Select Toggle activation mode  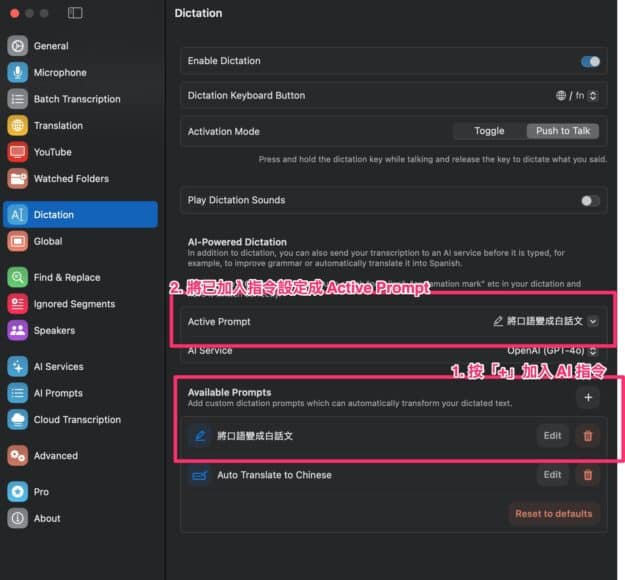pos(489,131)
